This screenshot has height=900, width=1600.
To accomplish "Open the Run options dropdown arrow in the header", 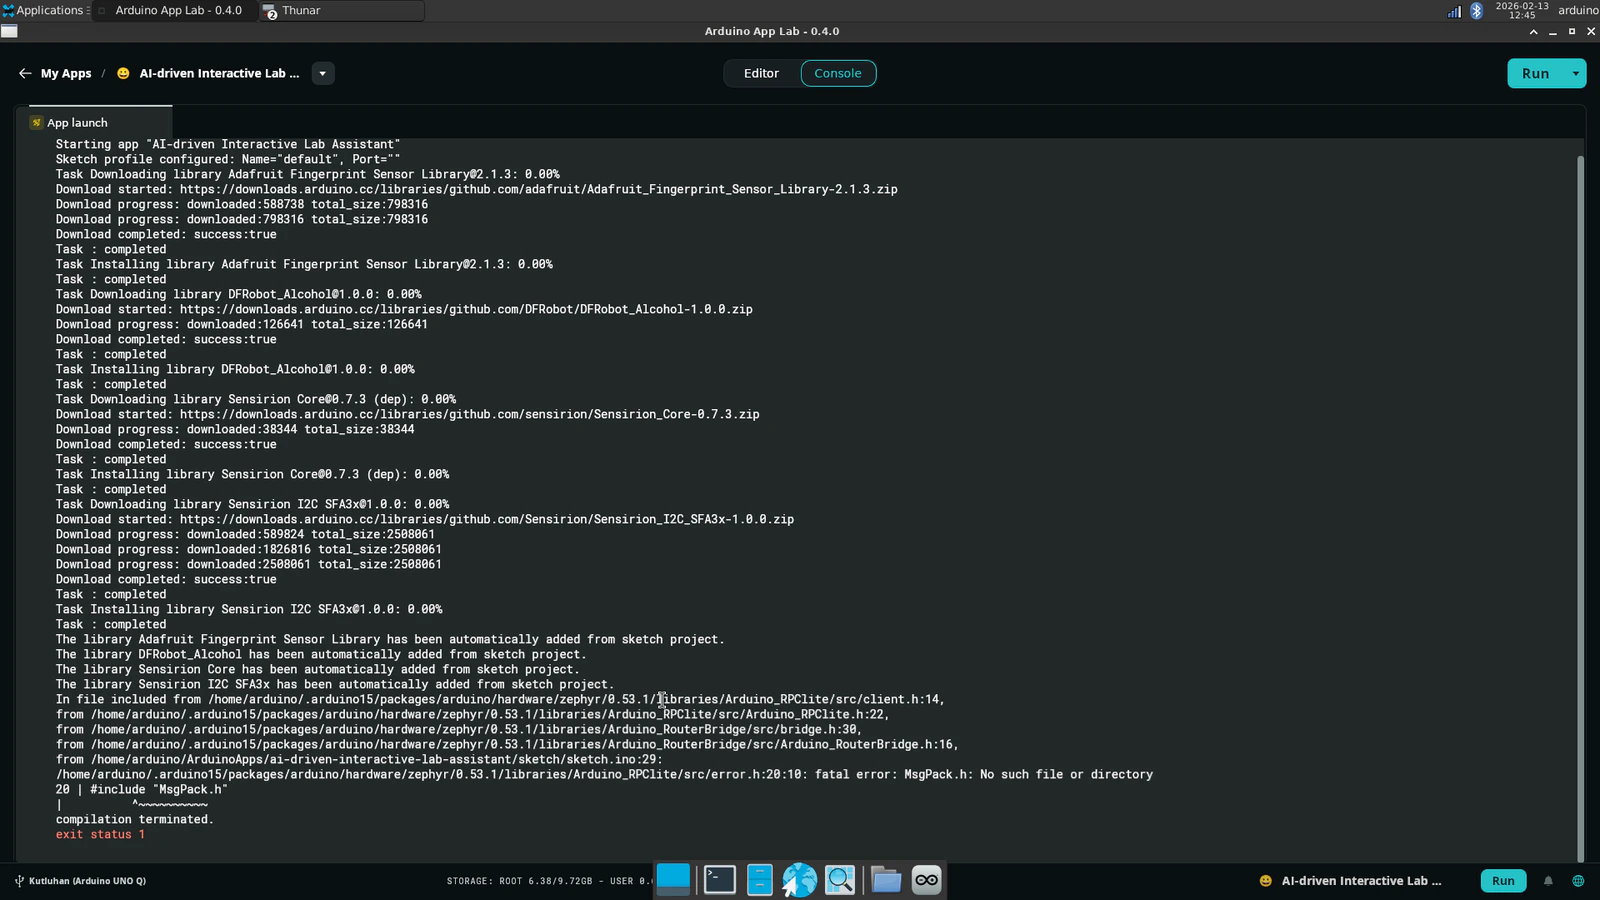I will (1575, 73).
